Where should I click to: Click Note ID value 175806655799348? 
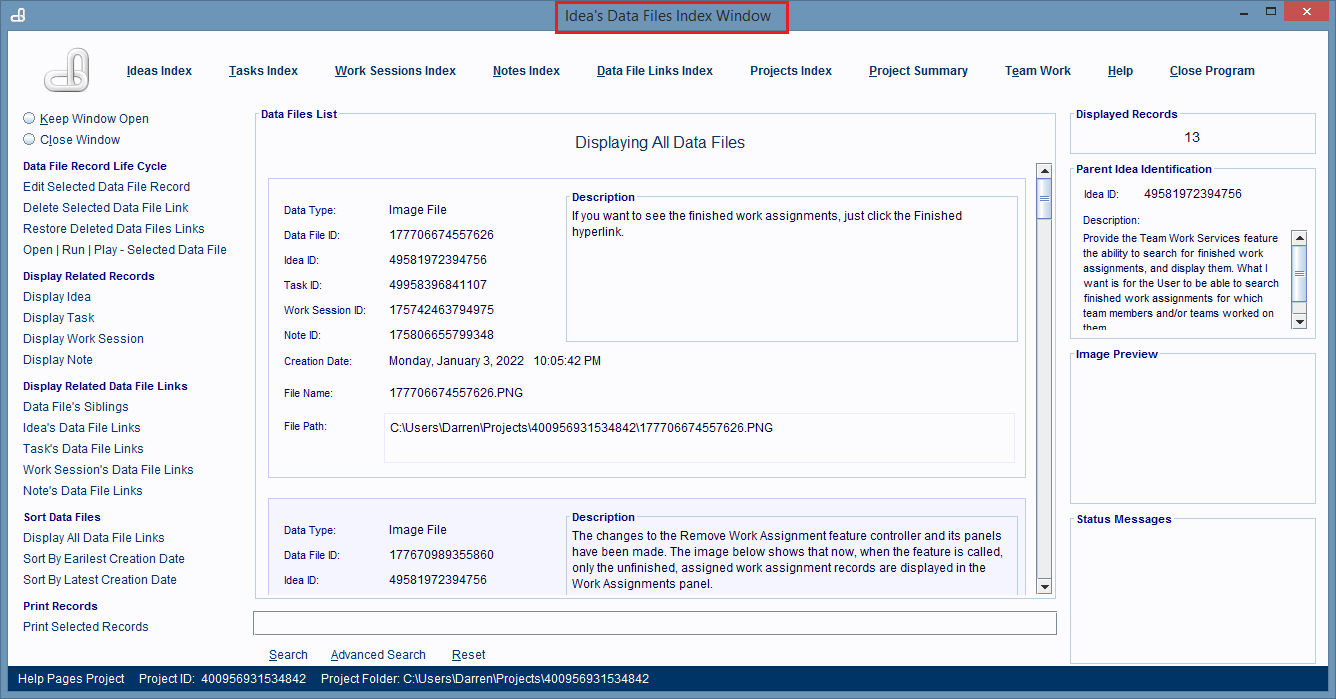(x=441, y=335)
